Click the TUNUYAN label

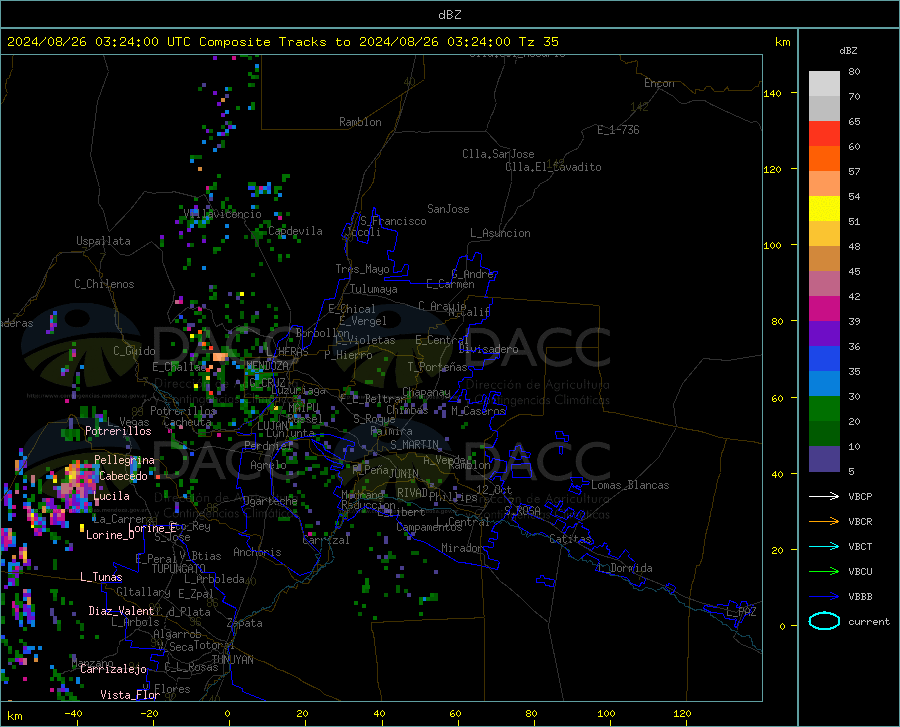tap(232, 660)
